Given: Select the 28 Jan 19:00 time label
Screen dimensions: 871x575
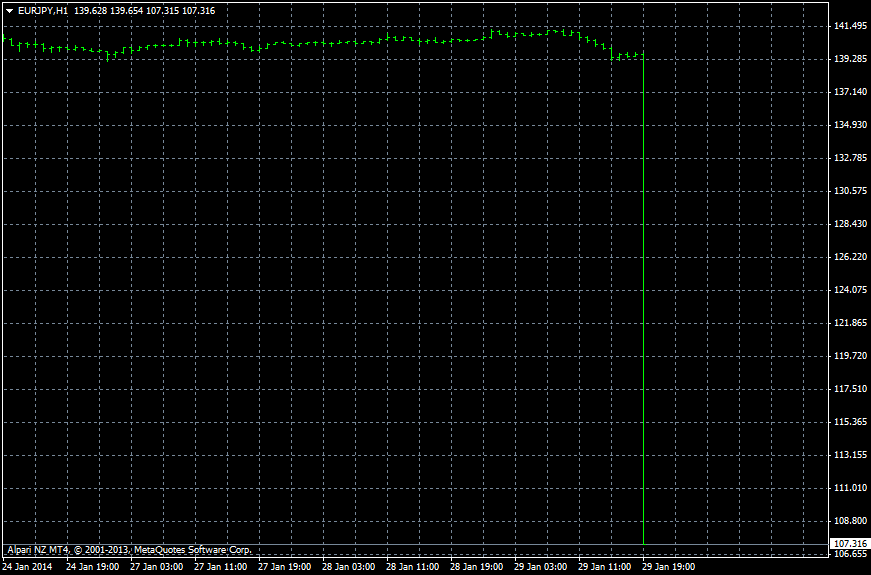Looking at the screenshot, I should tap(476, 567).
